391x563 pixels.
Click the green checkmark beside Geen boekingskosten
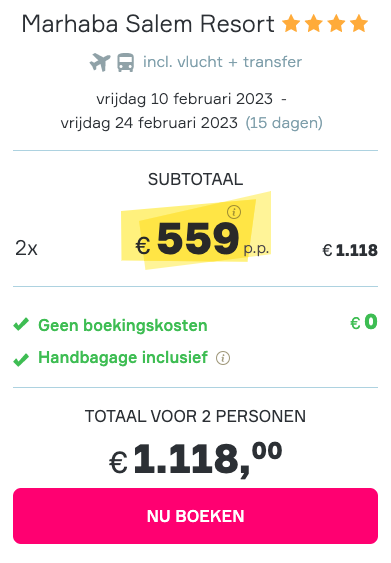(21, 325)
